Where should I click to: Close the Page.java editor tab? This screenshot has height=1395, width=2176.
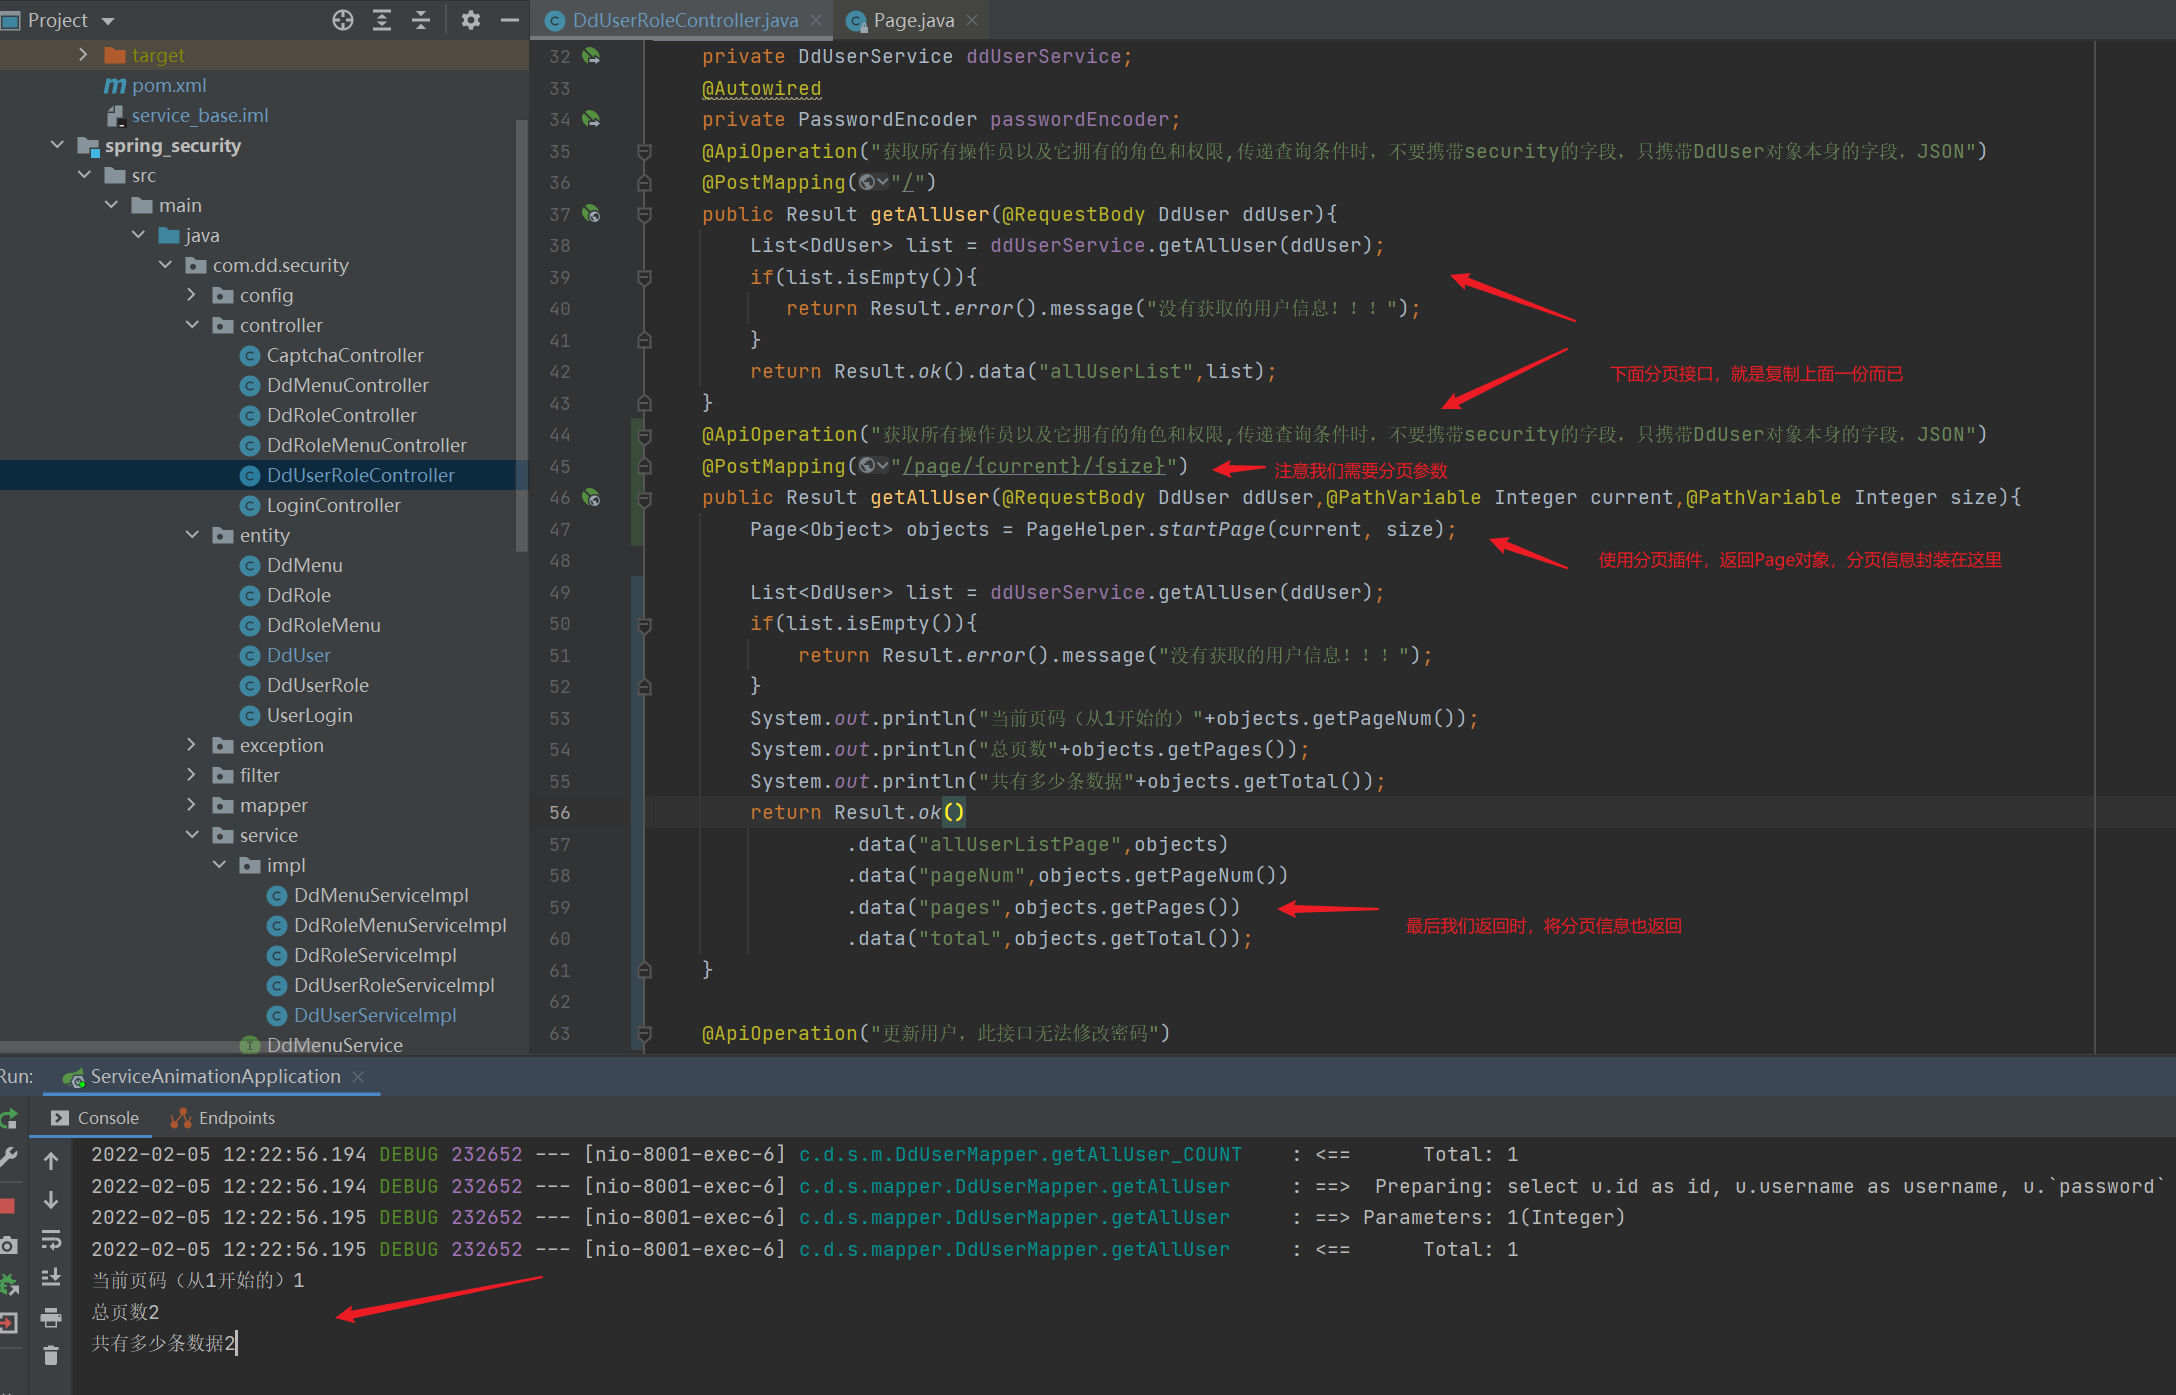(x=971, y=19)
